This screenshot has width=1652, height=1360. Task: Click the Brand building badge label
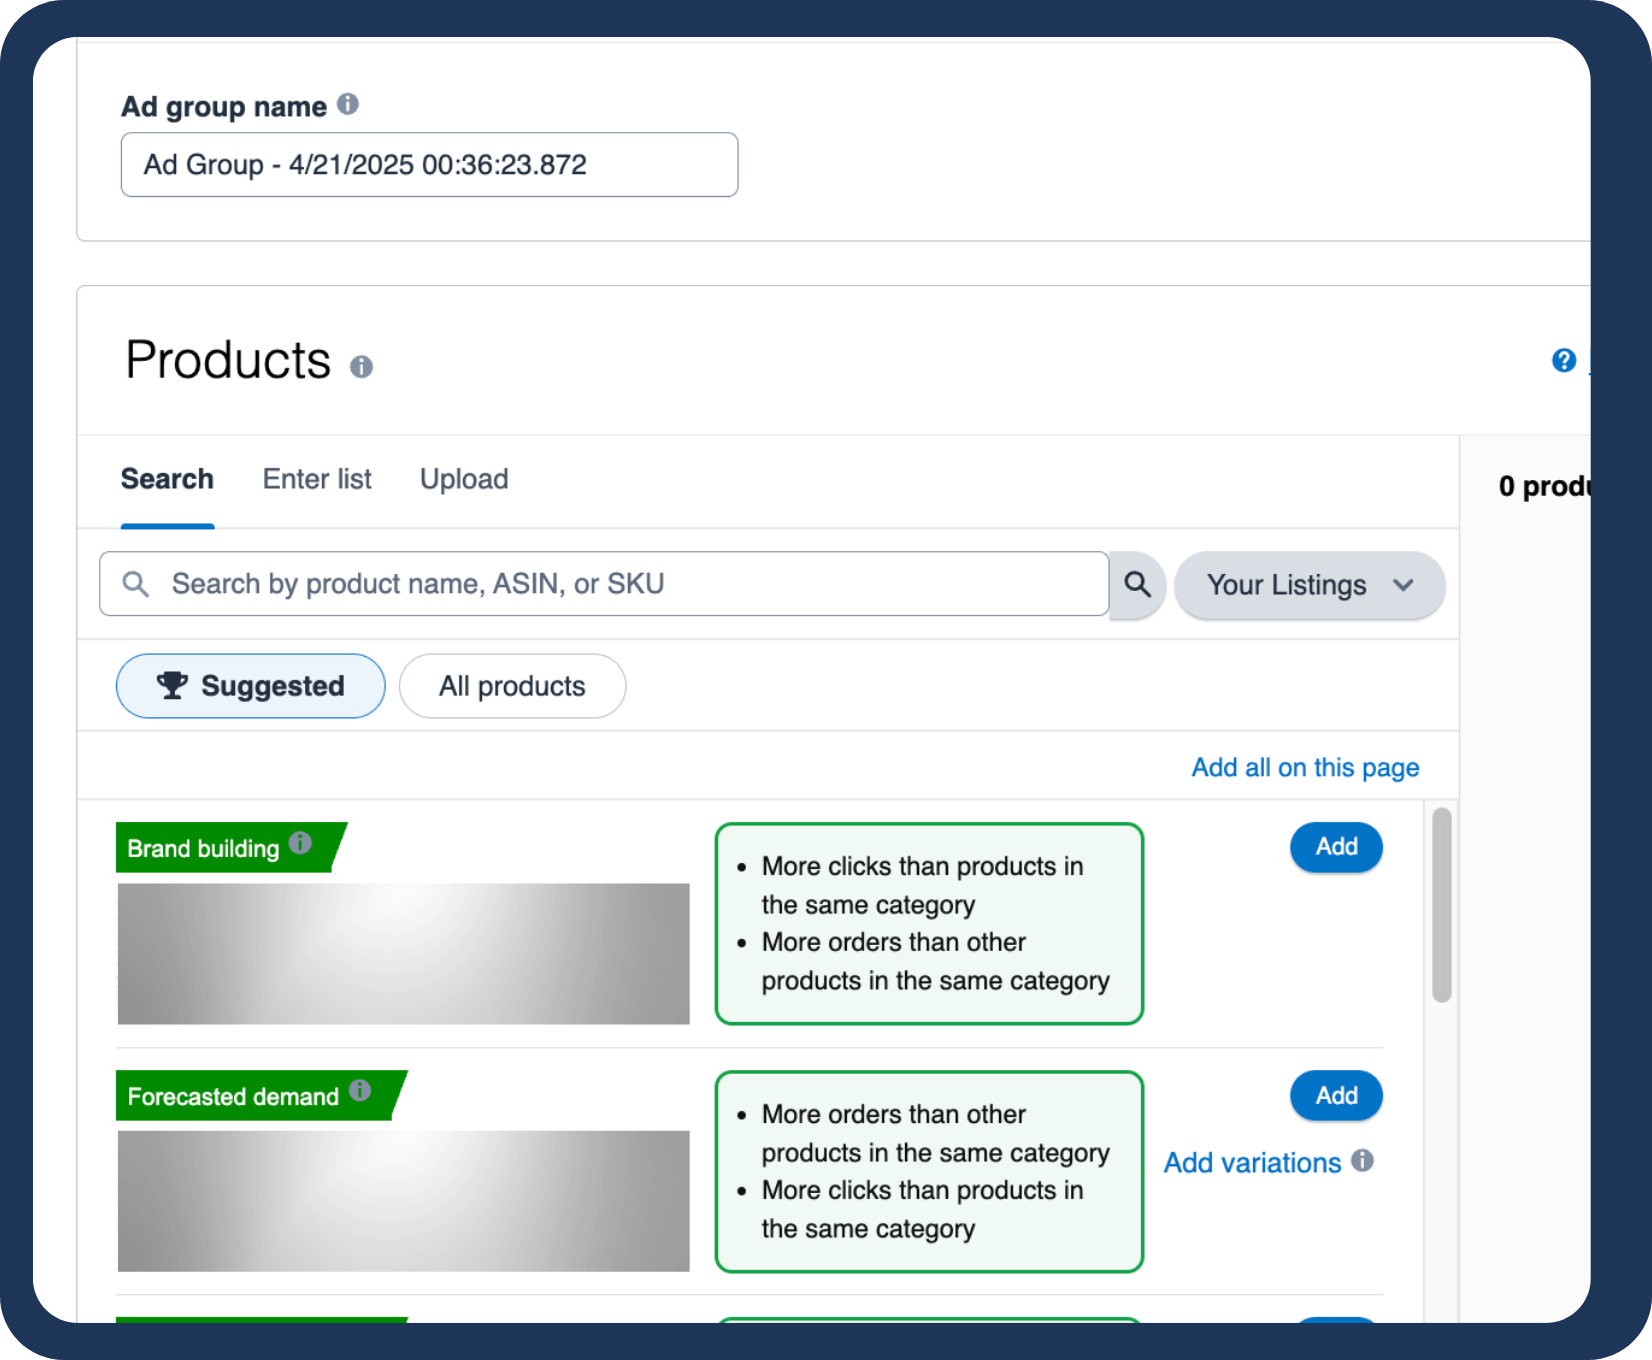pyautogui.click(x=203, y=848)
